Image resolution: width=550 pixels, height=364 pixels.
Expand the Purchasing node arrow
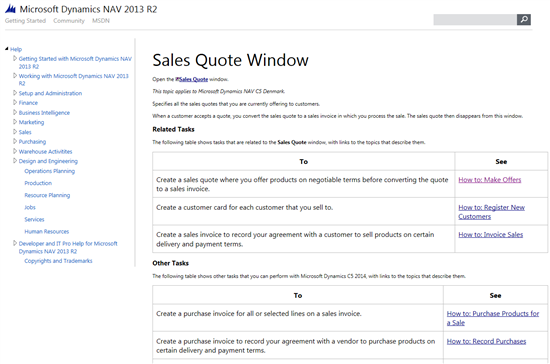click(15, 141)
